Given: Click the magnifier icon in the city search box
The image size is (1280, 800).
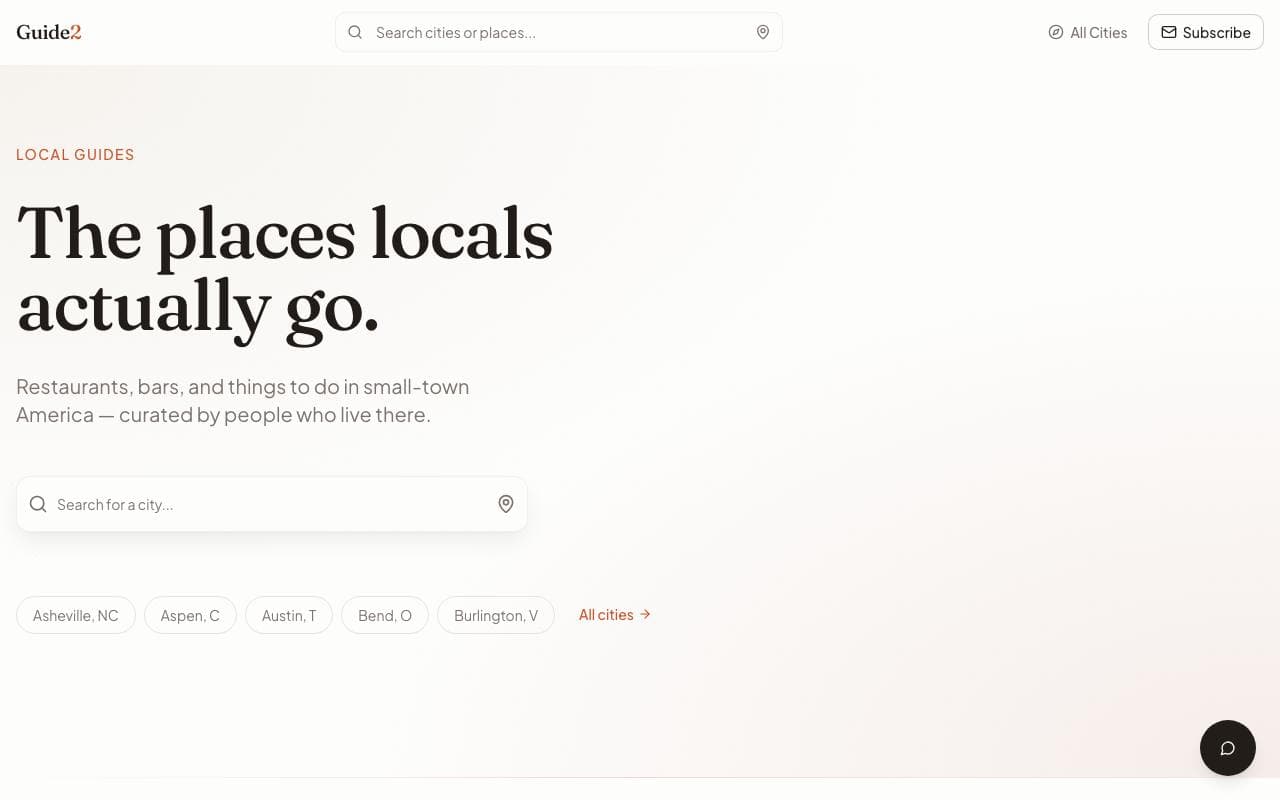Looking at the screenshot, I should (x=38, y=504).
